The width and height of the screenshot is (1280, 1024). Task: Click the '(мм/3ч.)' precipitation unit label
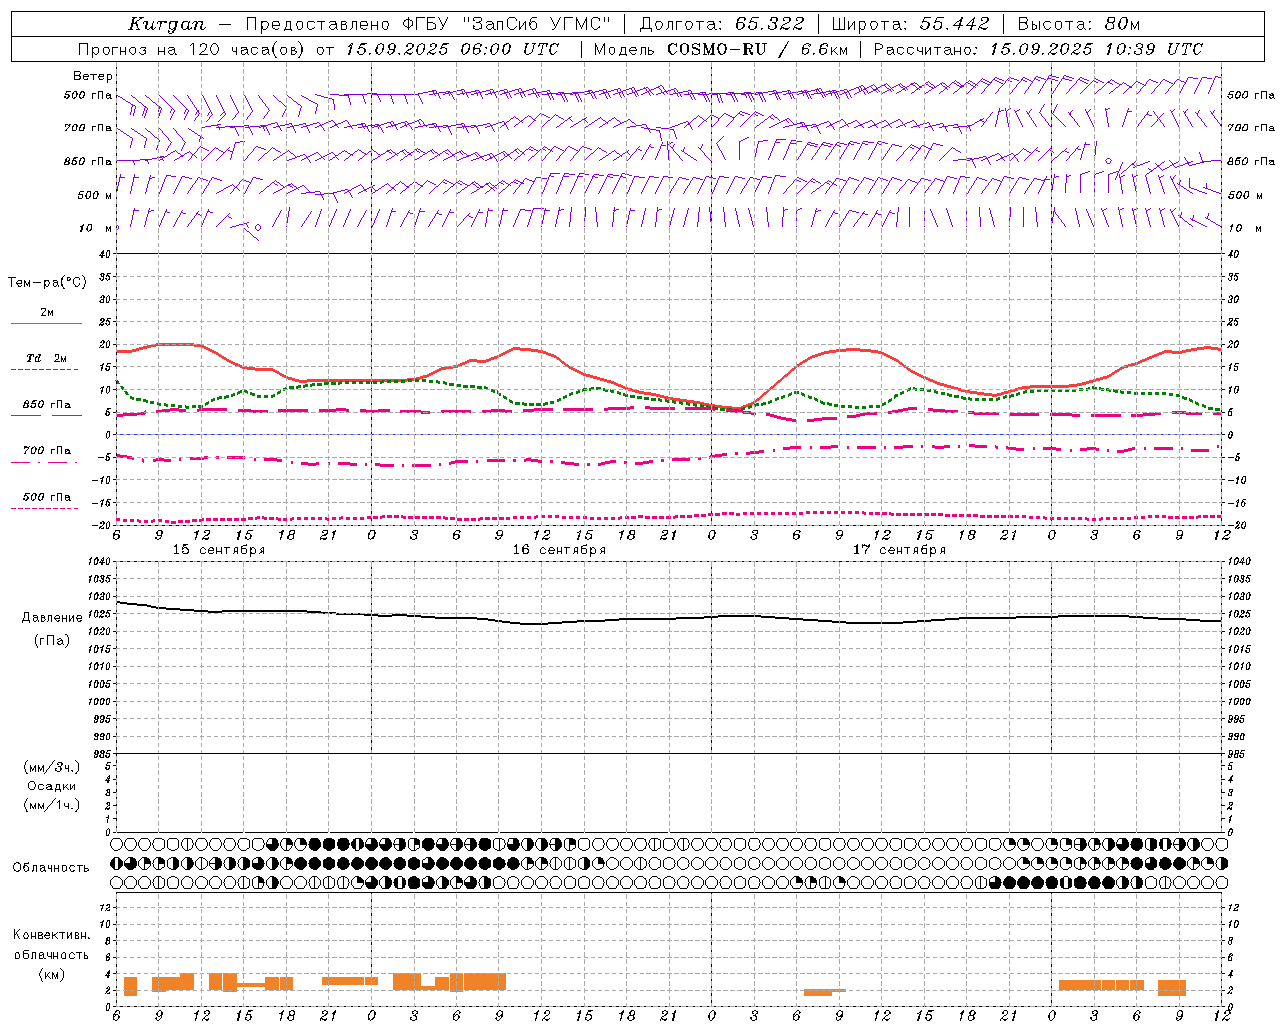(52, 767)
